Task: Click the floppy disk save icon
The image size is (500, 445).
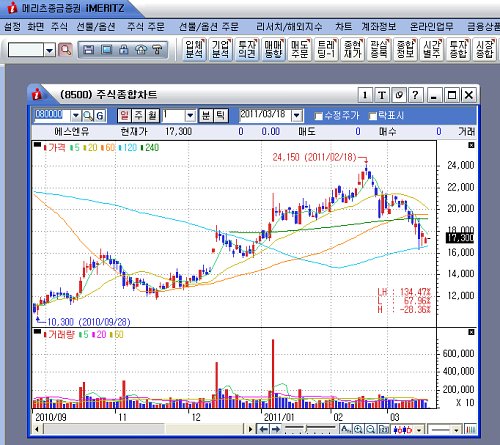Action: [x=88, y=50]
